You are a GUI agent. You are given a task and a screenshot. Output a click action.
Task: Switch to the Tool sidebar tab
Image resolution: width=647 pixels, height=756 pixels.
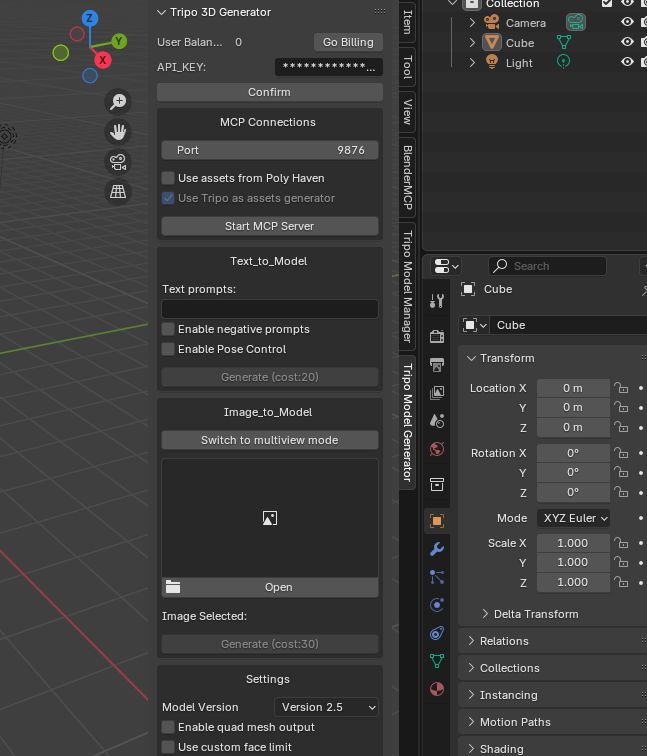tap(408, 67)
